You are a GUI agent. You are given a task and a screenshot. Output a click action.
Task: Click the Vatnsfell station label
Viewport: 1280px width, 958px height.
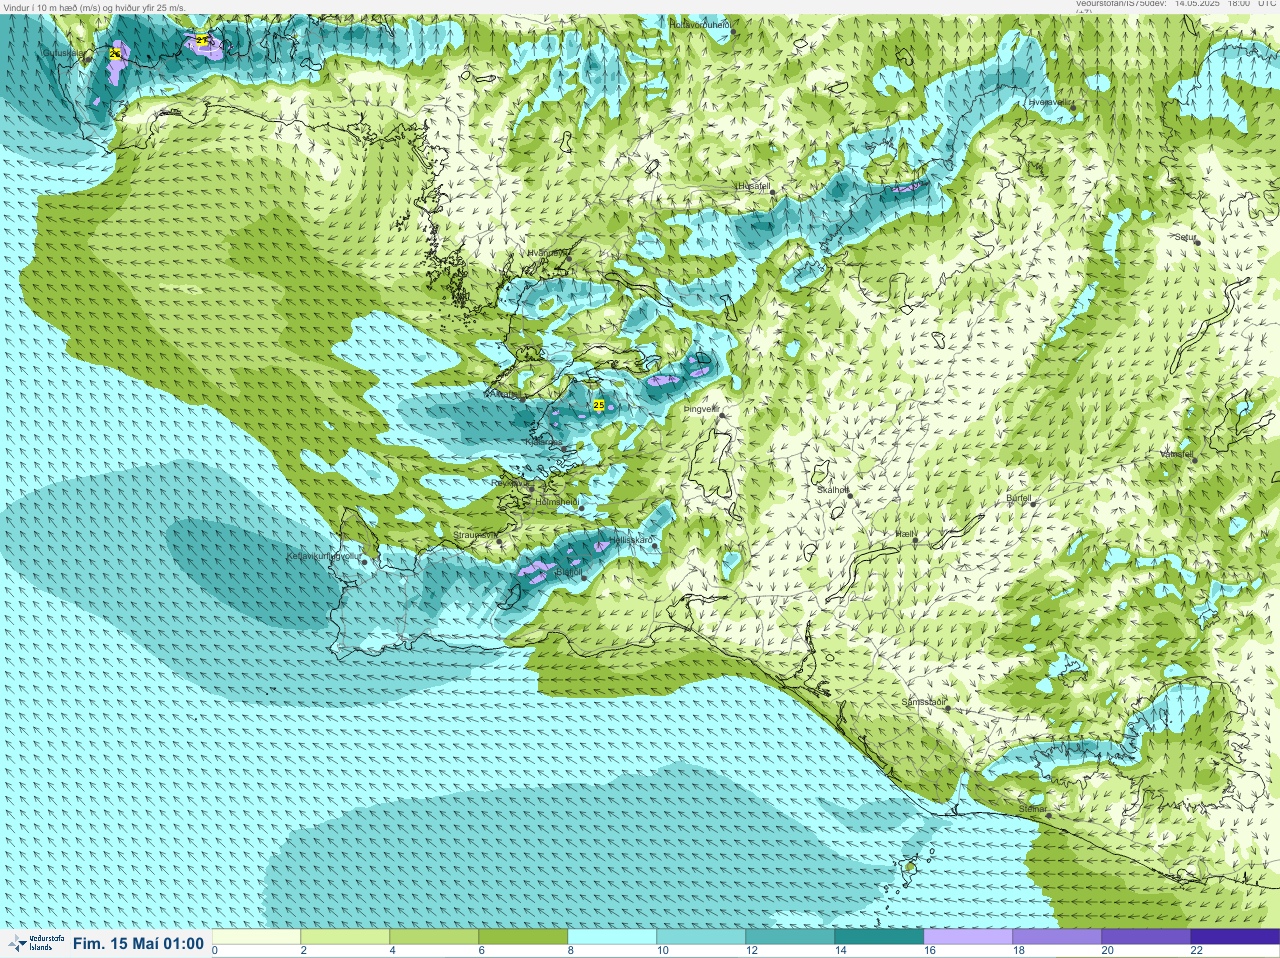point(1177,453)
